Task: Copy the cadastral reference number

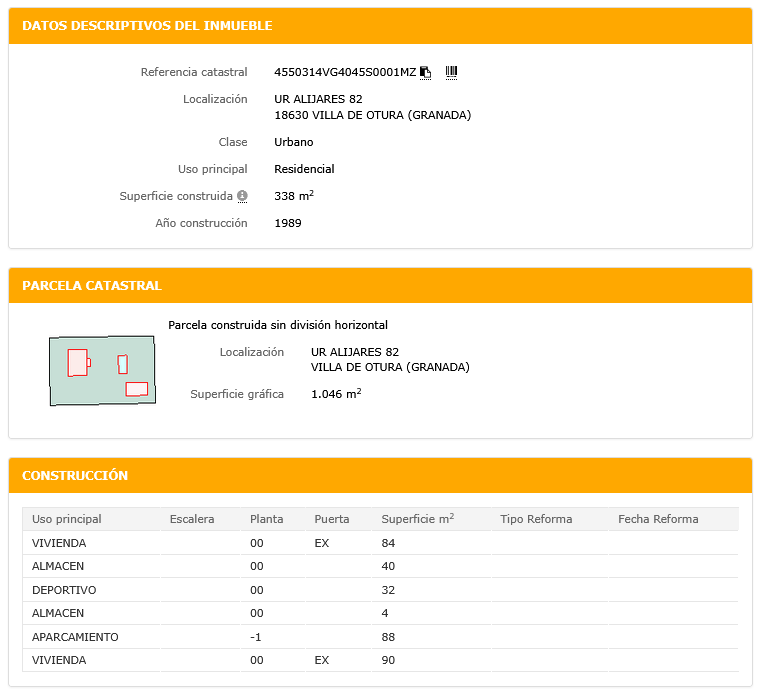Action: [425, 72]
